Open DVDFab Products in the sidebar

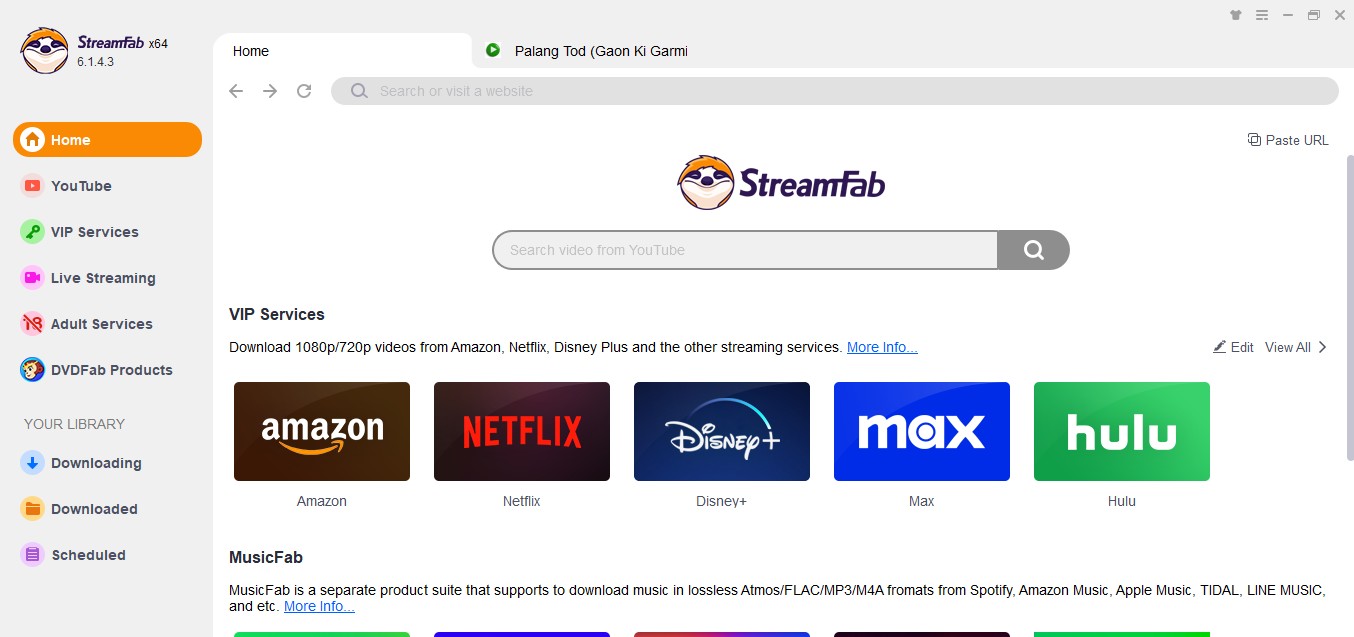[x=107, y=370]
